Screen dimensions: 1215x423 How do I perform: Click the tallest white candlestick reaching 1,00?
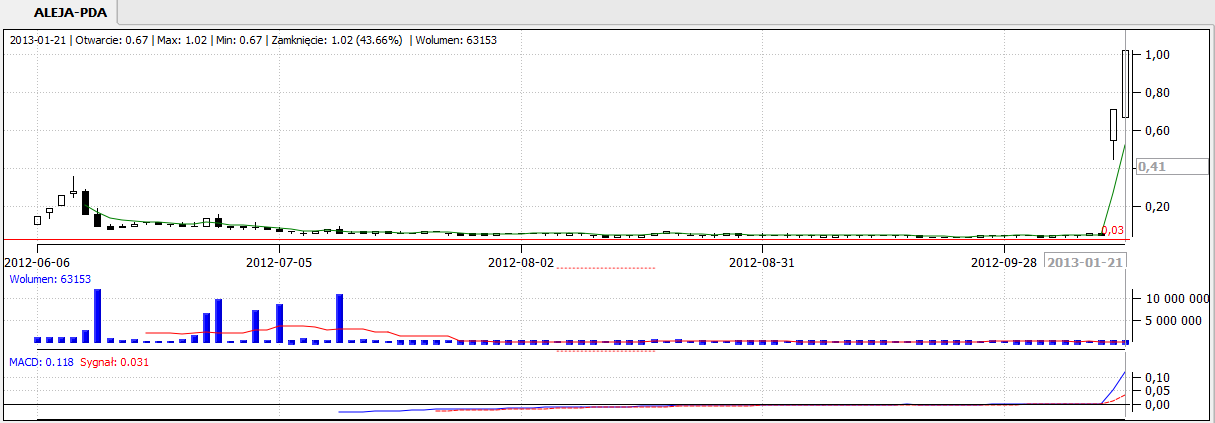point(1125,84)
